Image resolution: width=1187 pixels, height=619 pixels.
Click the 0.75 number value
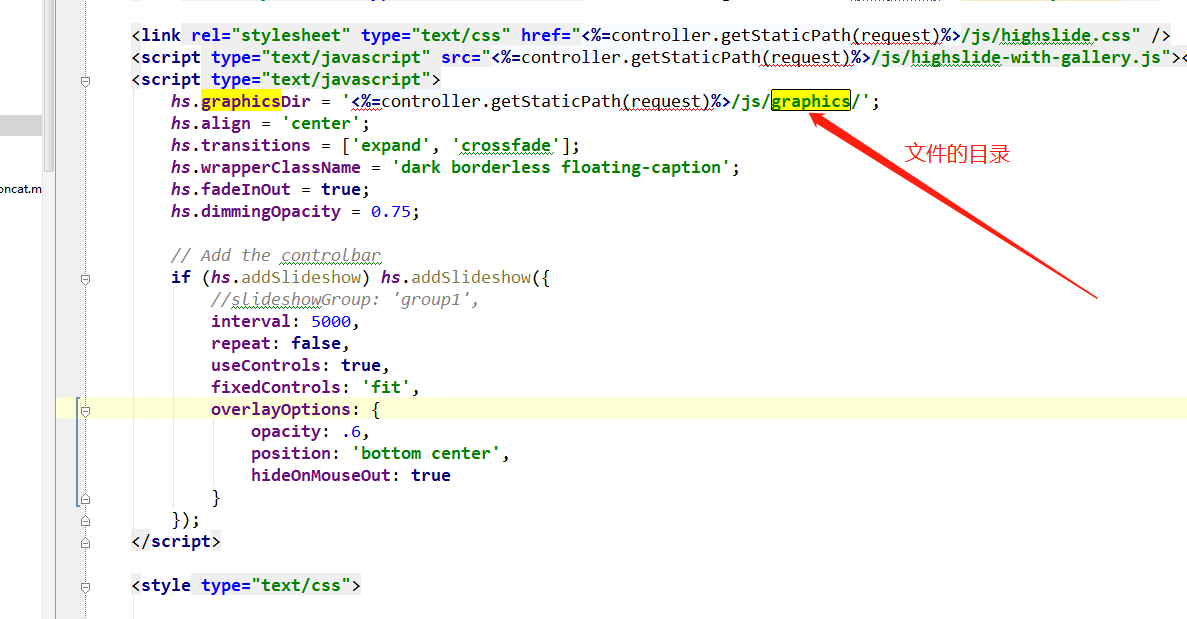391,211
